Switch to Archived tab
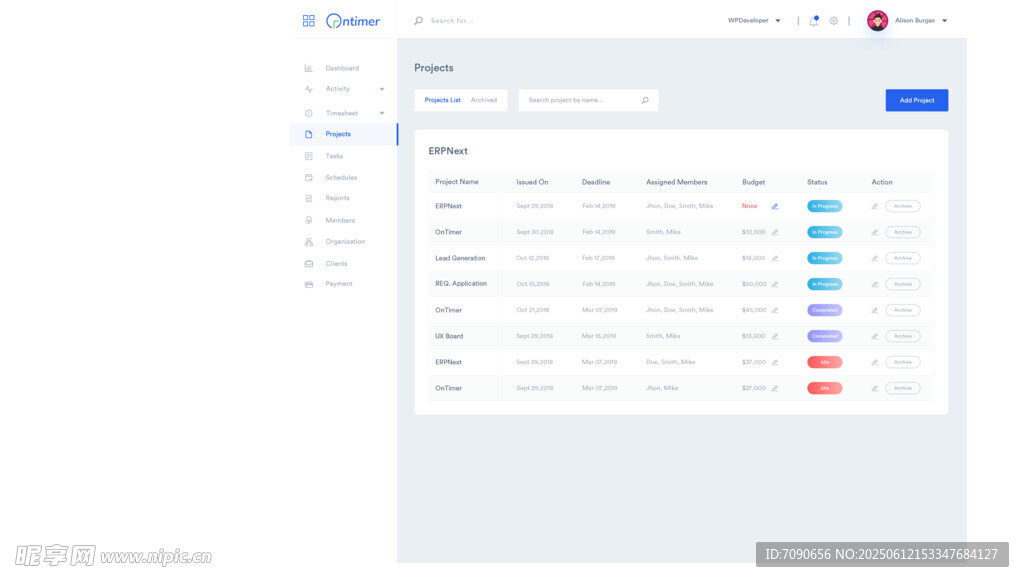The image size is (1024, 582). click(x=484, y=100)
